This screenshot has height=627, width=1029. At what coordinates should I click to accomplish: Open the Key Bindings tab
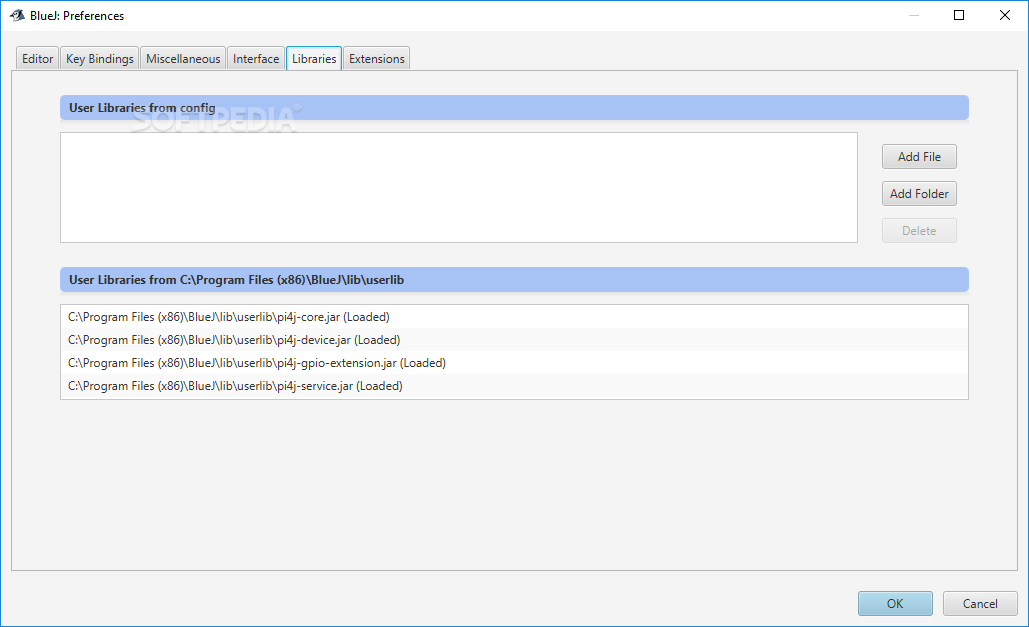(100, 58)
